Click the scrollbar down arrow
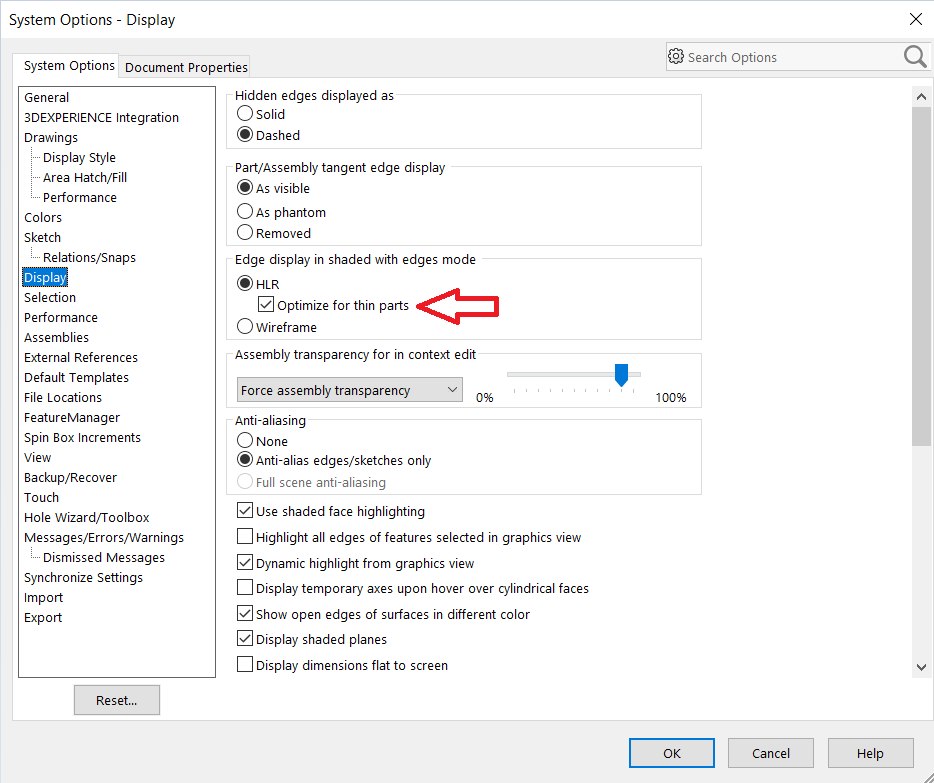The width and height of the screenshot is (934, 783). (921, 666)
